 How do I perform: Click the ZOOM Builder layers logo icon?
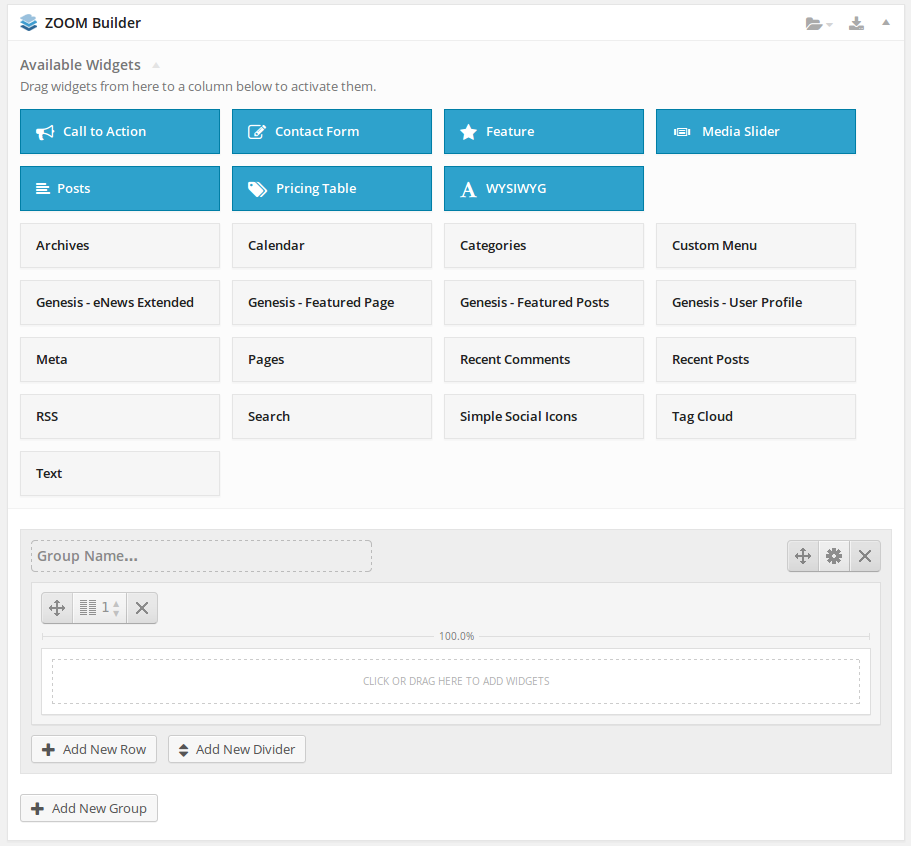tap(28, 23)
